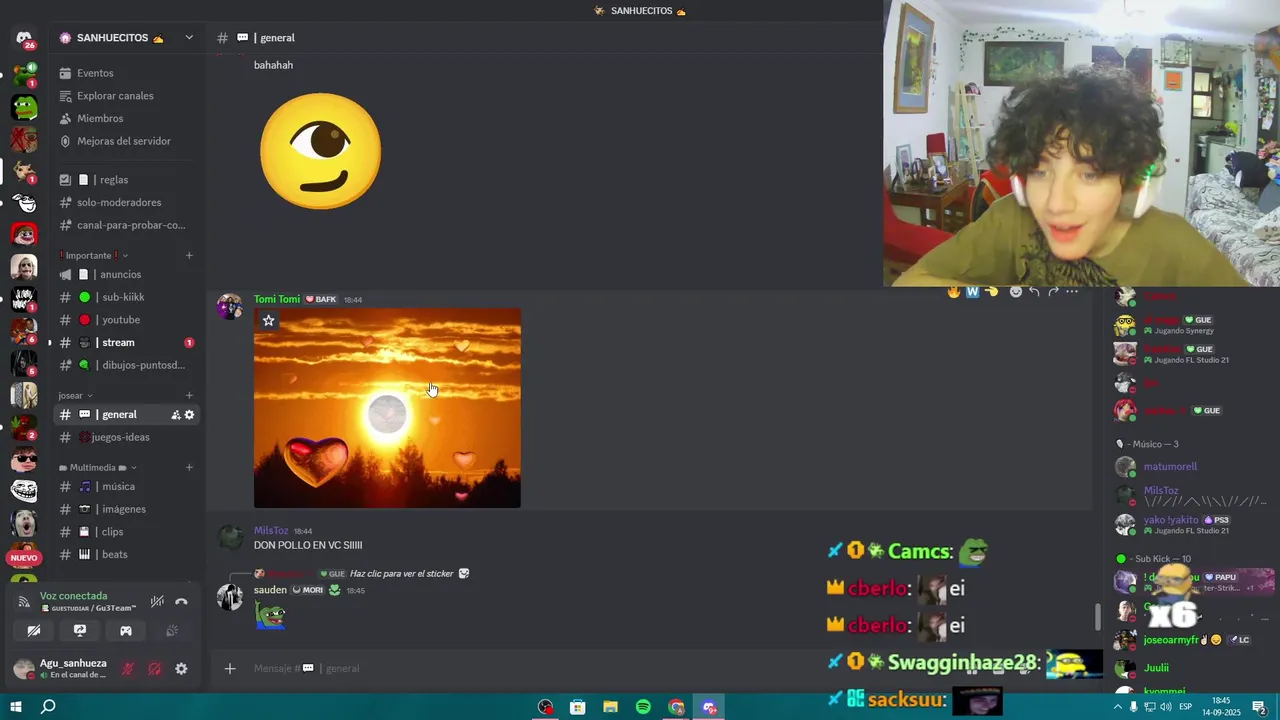This screenshot has width=1280, height=720.
Task: Click MilsToz username in chat
Action: pyautogui.click(x=271, y=531)
